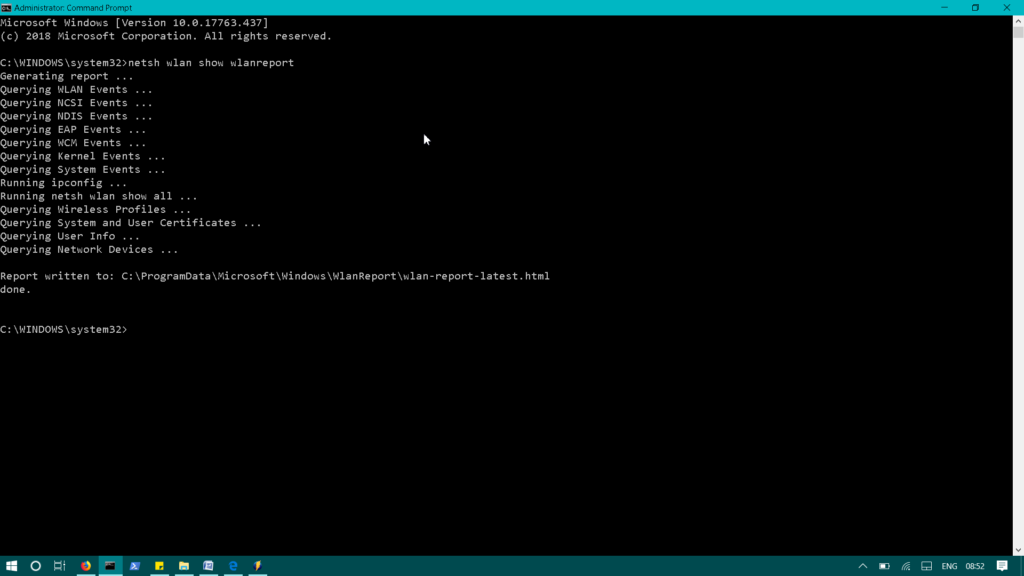Click the 'Querying NCSI Events ...' line
Screen dimensions: 1024x576
coord(76,103)
